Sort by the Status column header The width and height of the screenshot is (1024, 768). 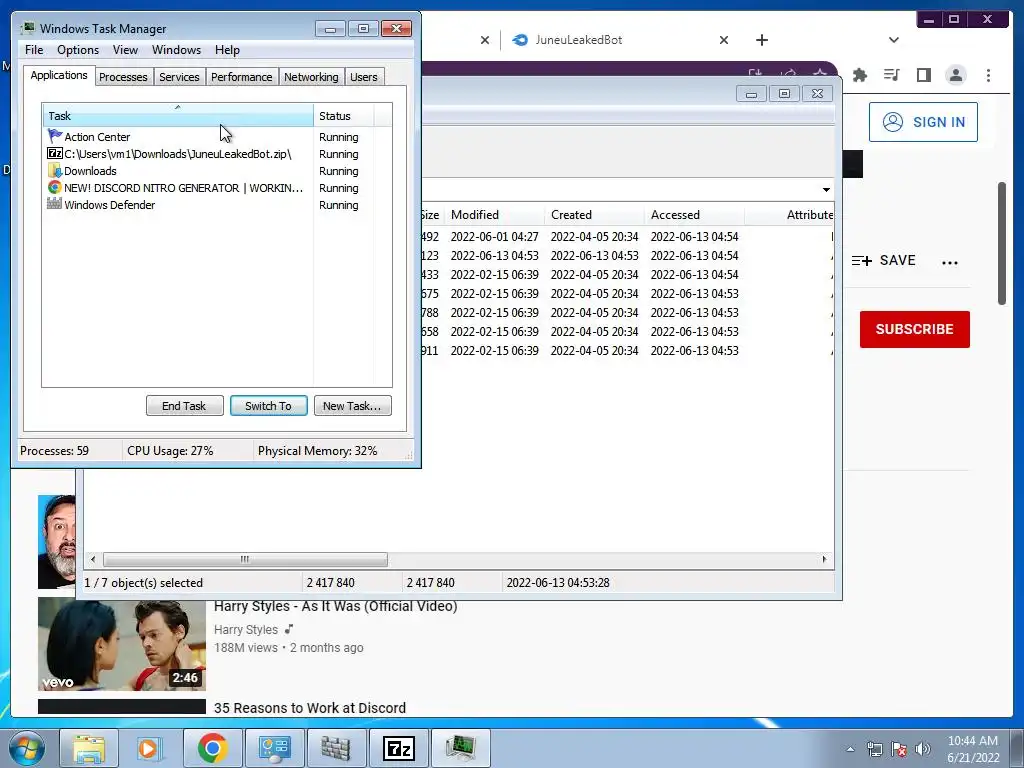[344, 116]
